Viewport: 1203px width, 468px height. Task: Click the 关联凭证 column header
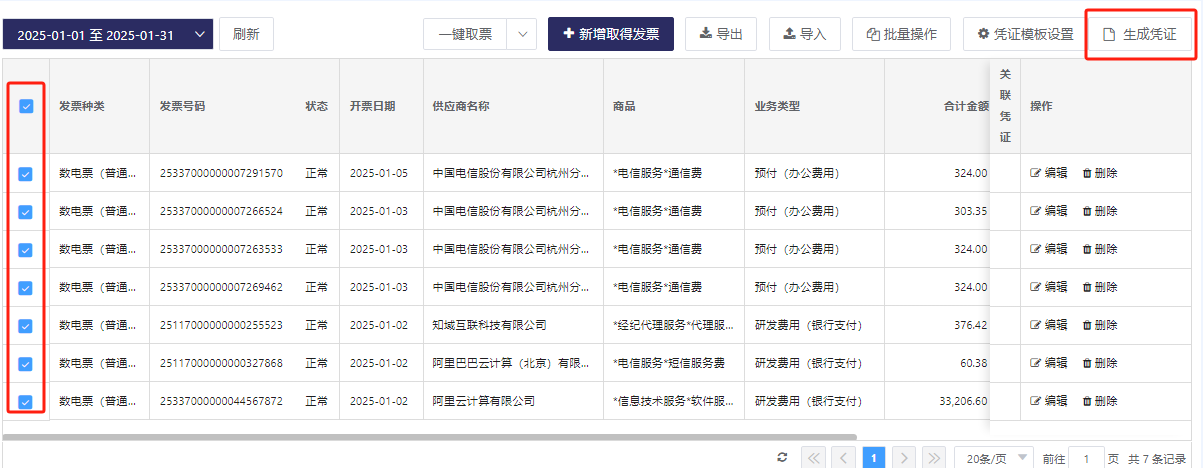(1005, 106)
